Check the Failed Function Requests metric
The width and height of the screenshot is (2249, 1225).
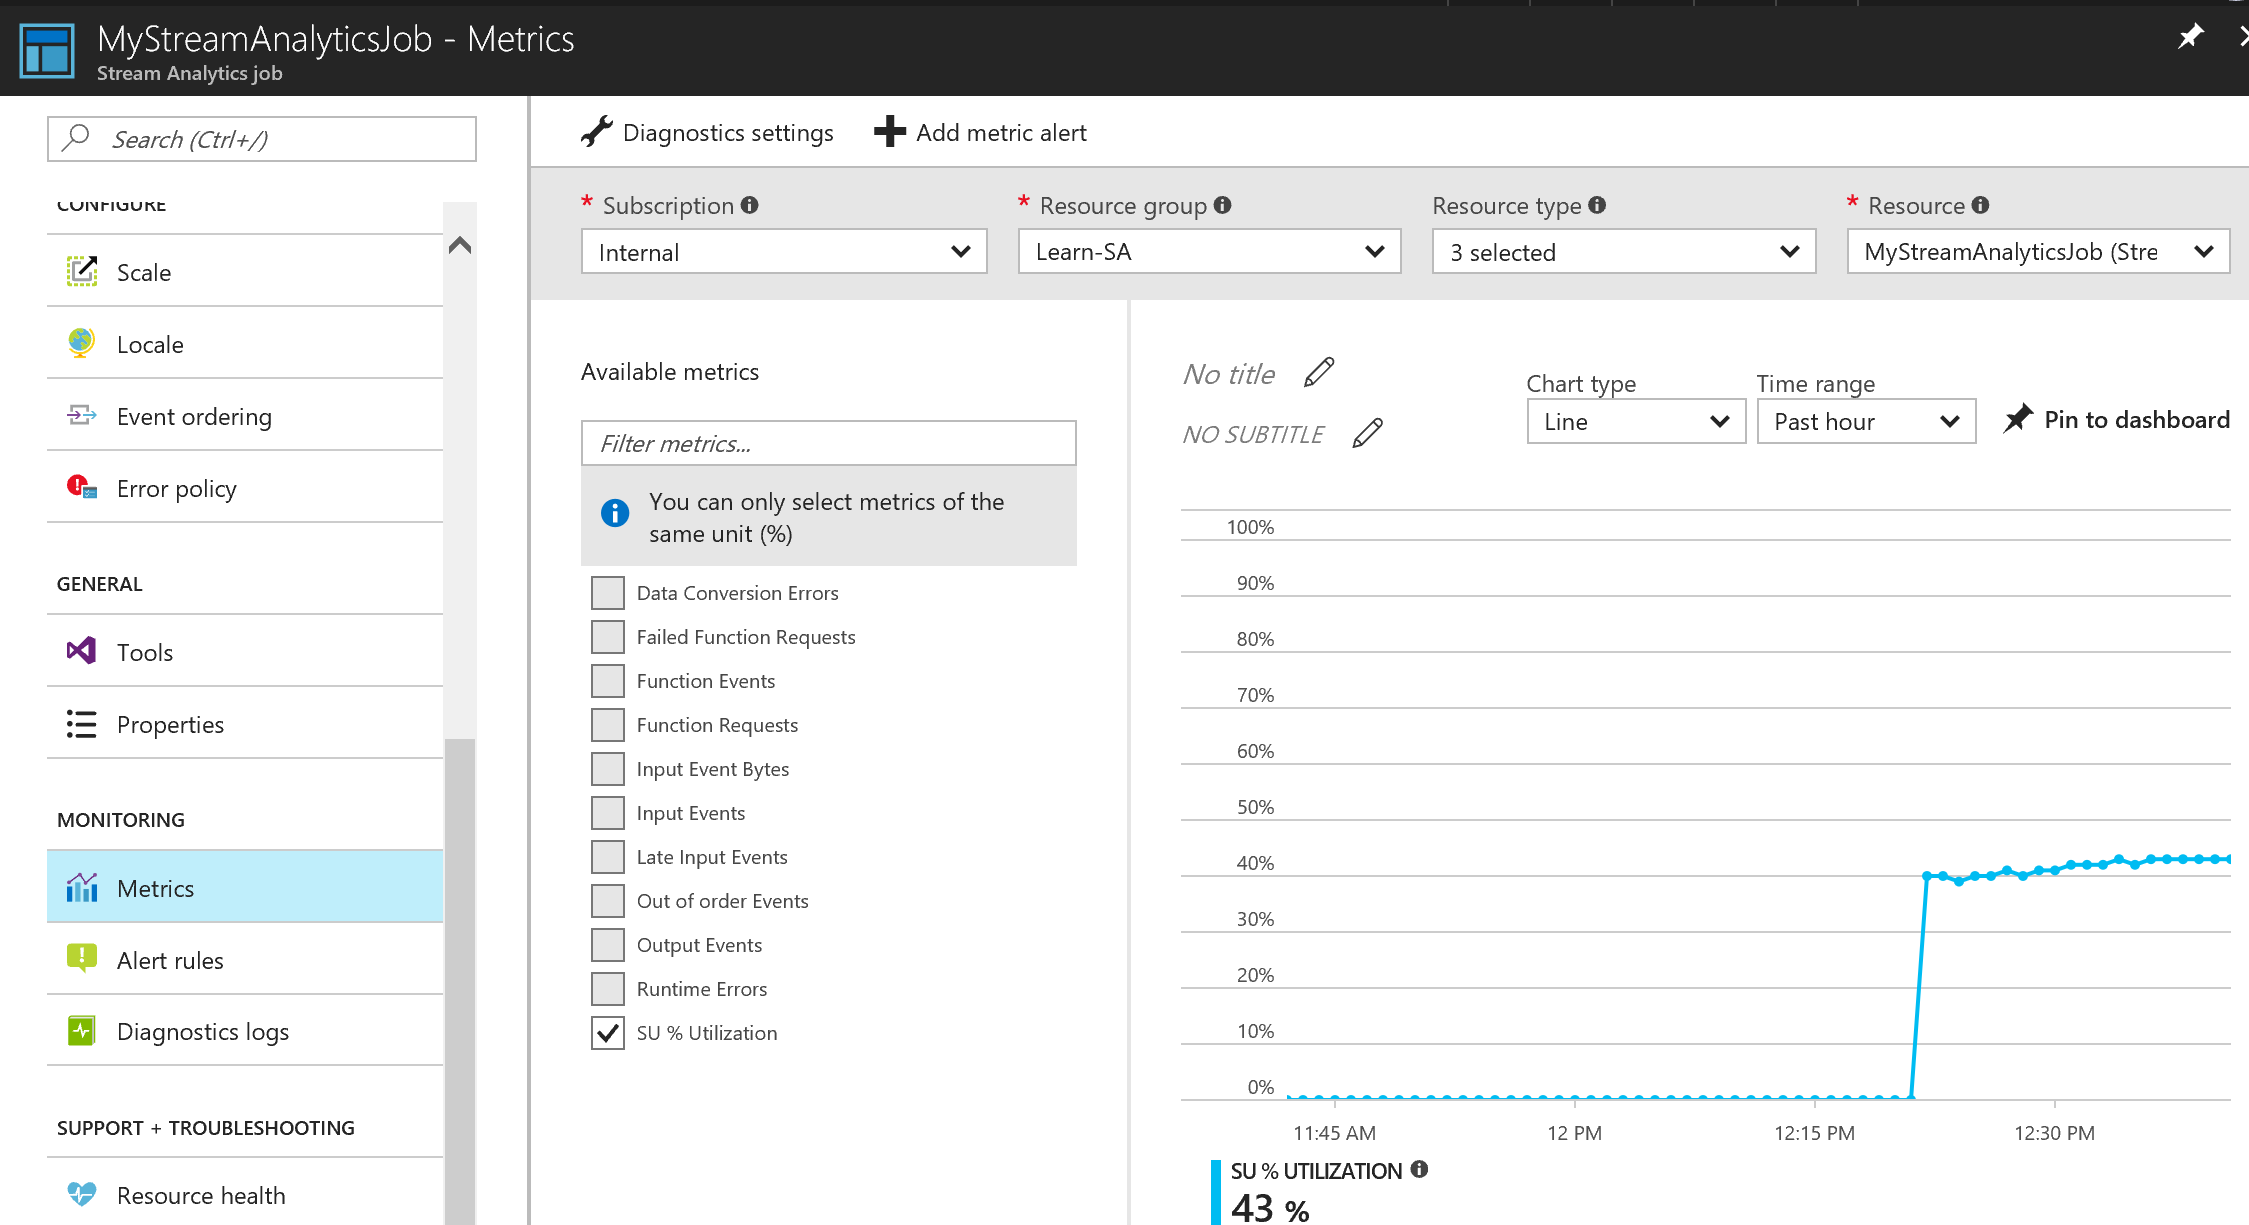(x=608, y=637)
